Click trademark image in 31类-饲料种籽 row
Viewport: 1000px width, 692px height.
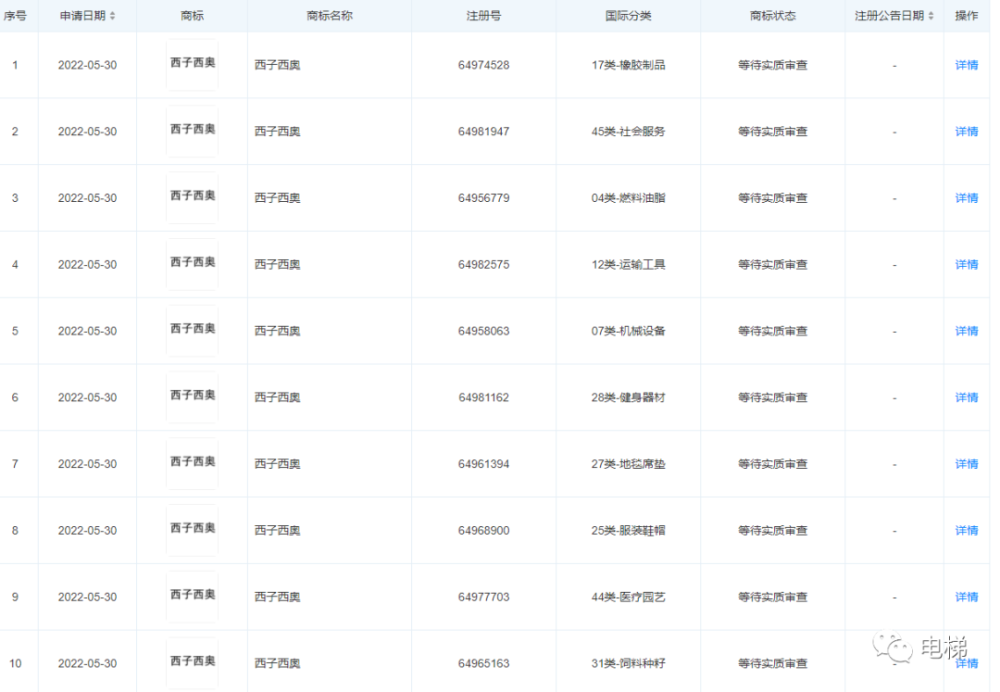pyautogui.click(x=192, y=663)
